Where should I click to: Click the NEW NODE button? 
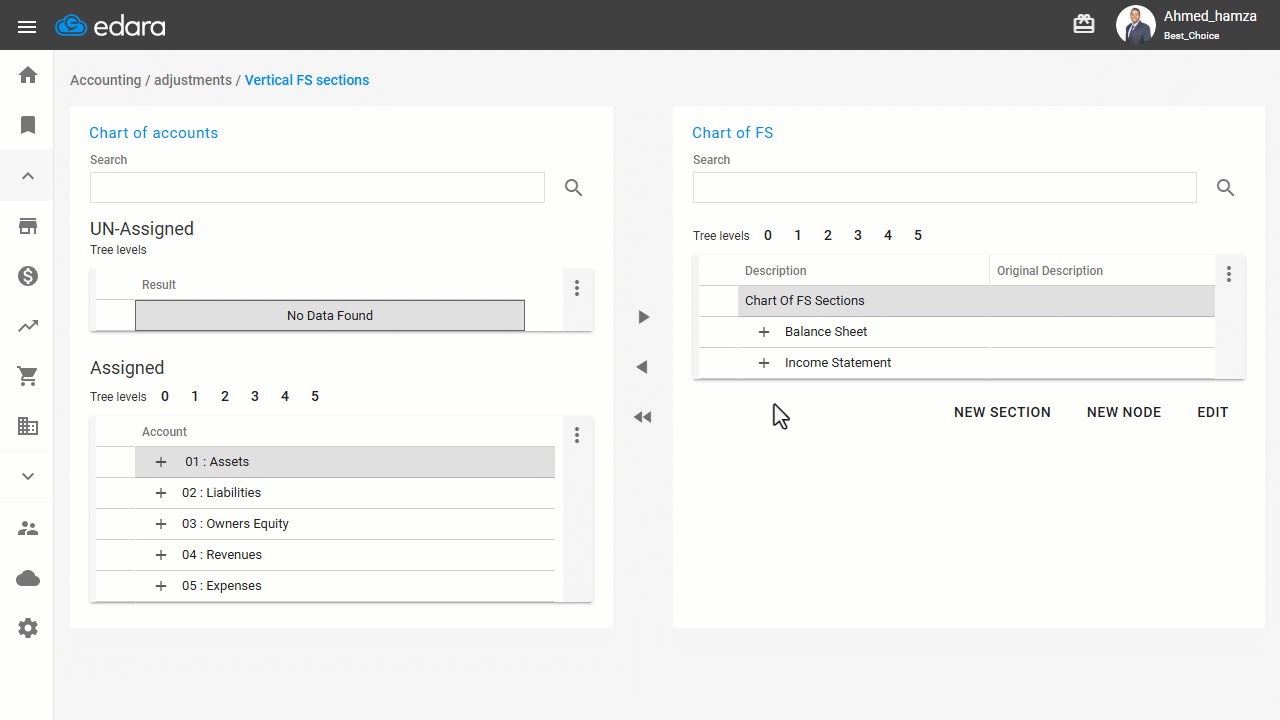[x=1124, y=412]
